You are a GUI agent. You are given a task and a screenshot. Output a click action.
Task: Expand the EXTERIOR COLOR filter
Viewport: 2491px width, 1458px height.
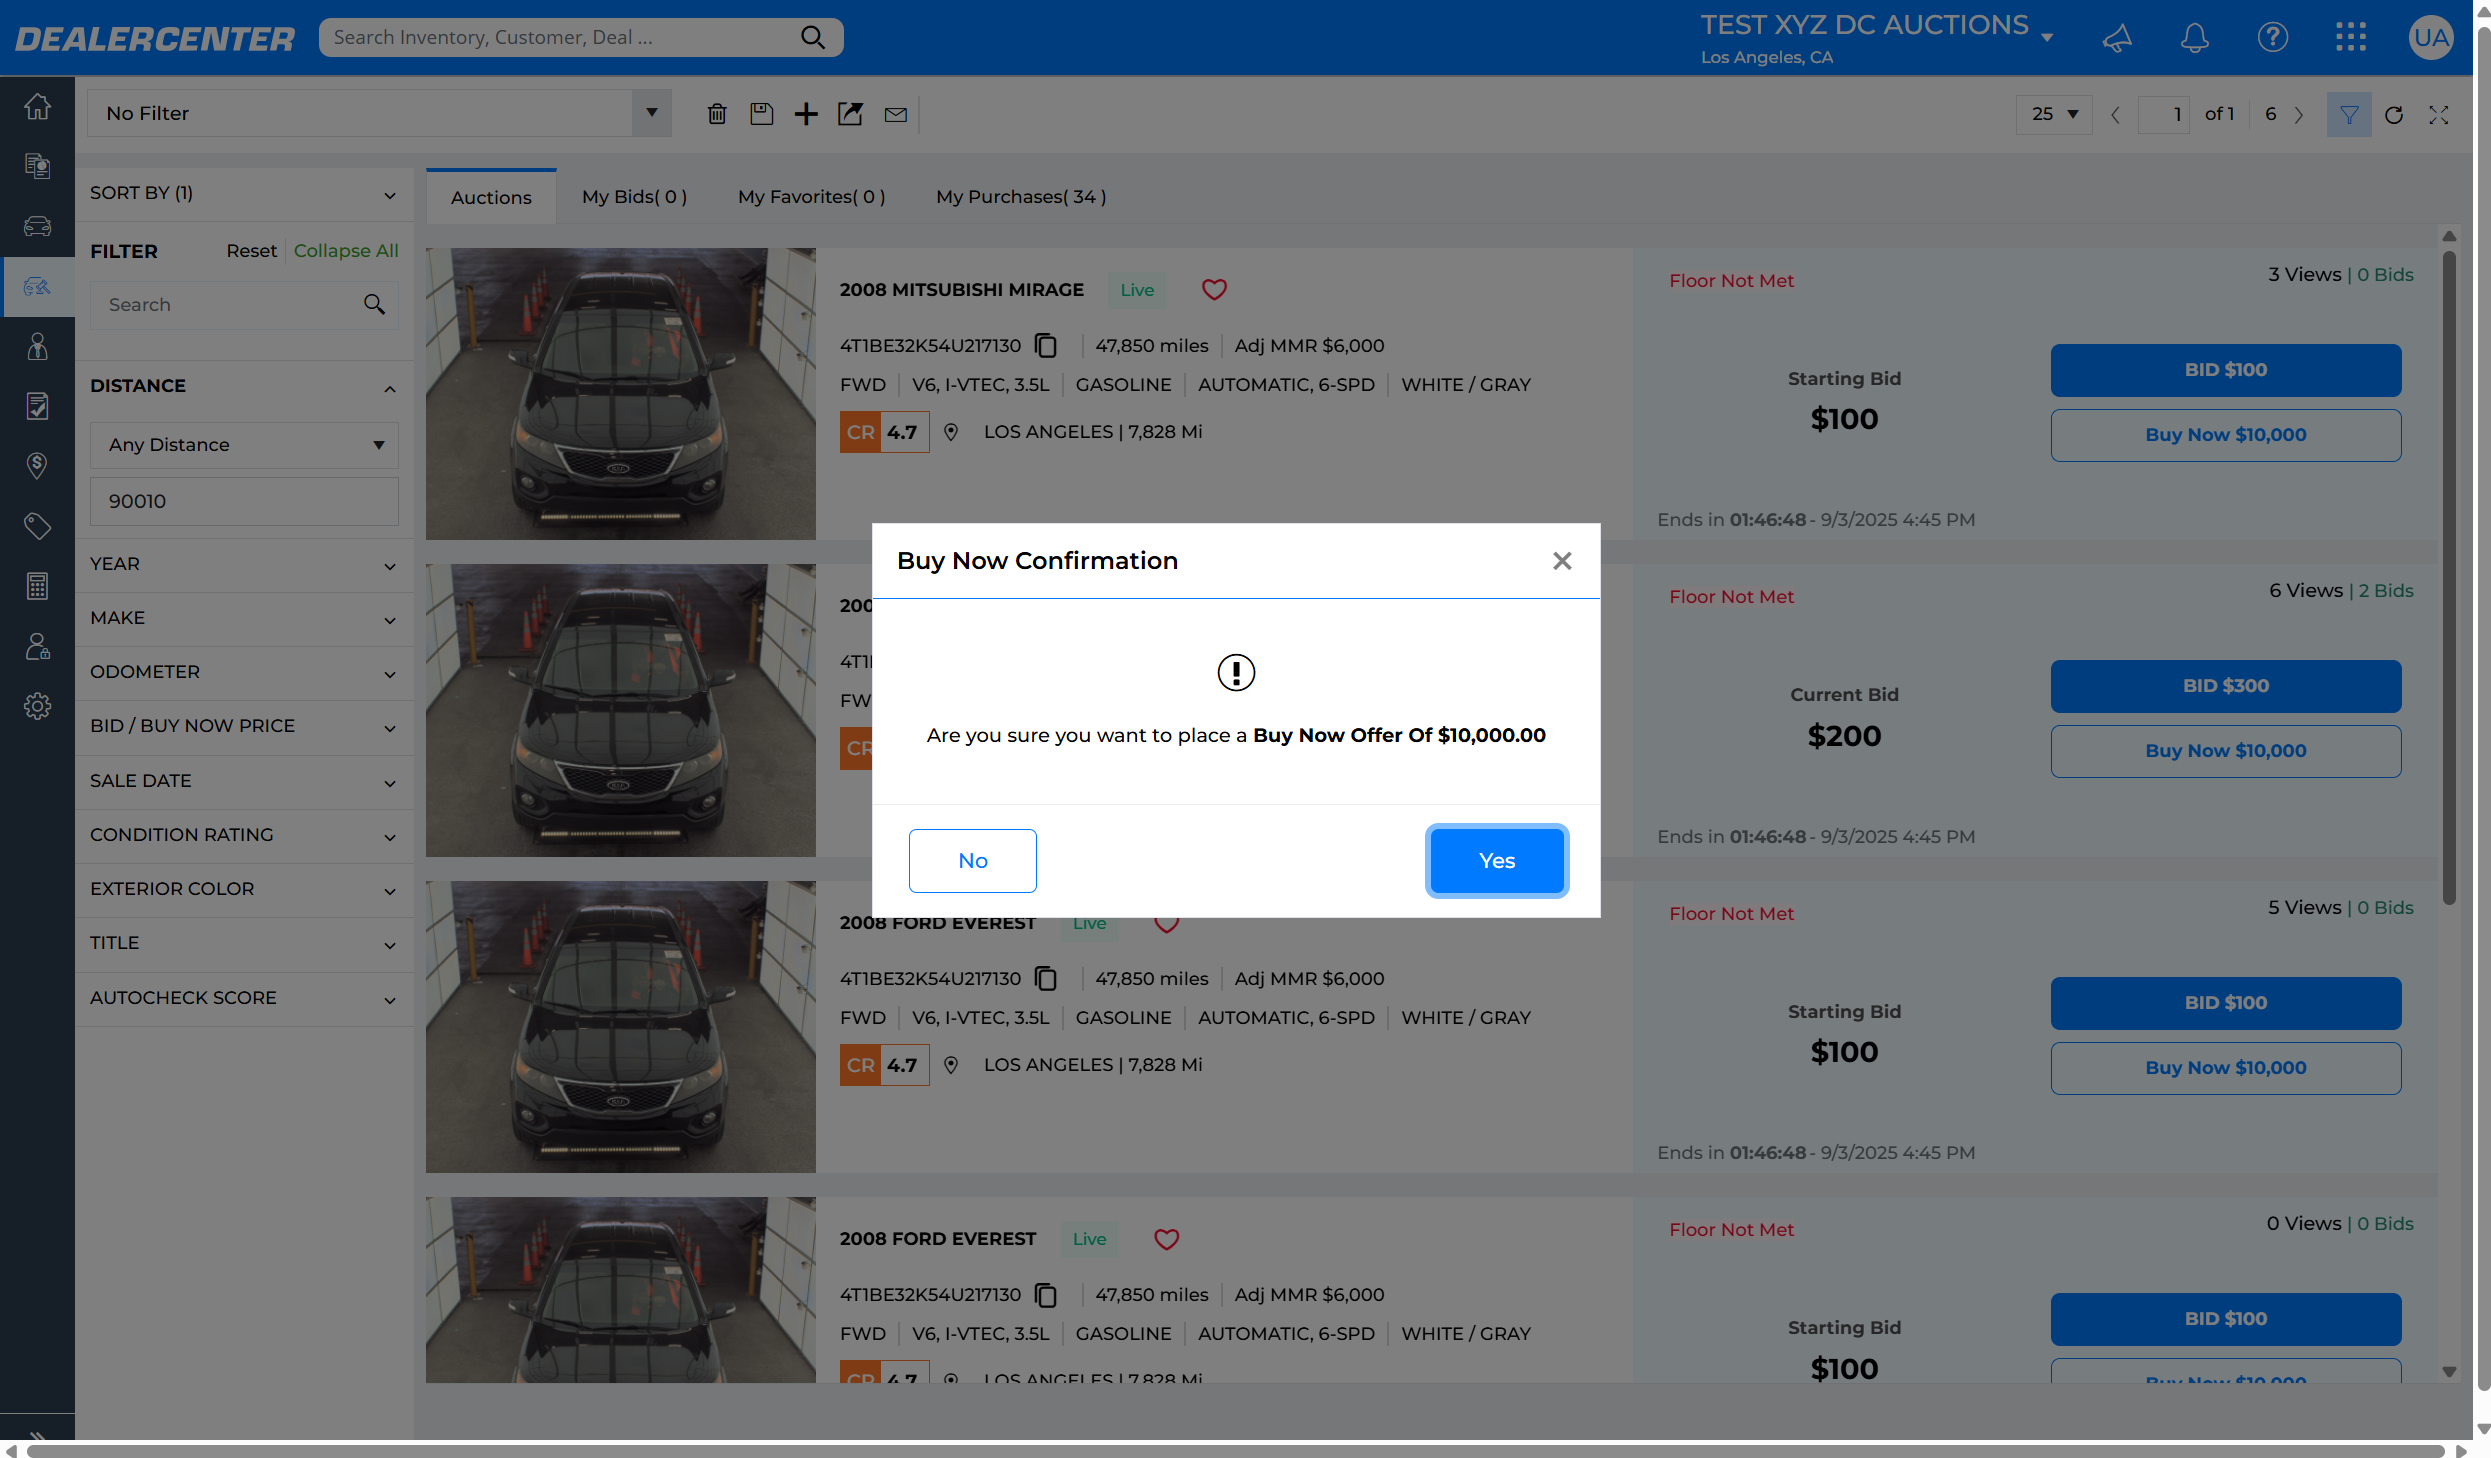244,889
